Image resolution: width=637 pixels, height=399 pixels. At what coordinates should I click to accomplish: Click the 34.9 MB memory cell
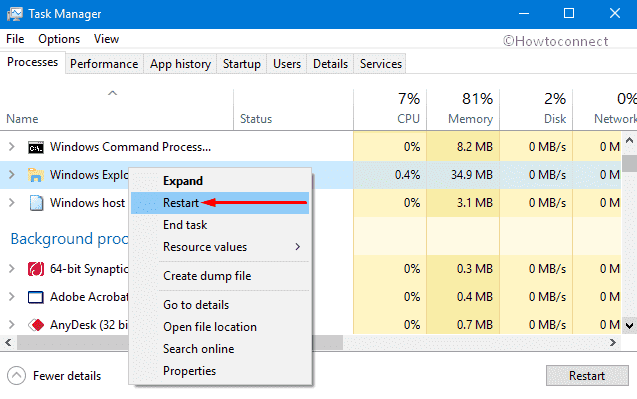pos(463,175)
